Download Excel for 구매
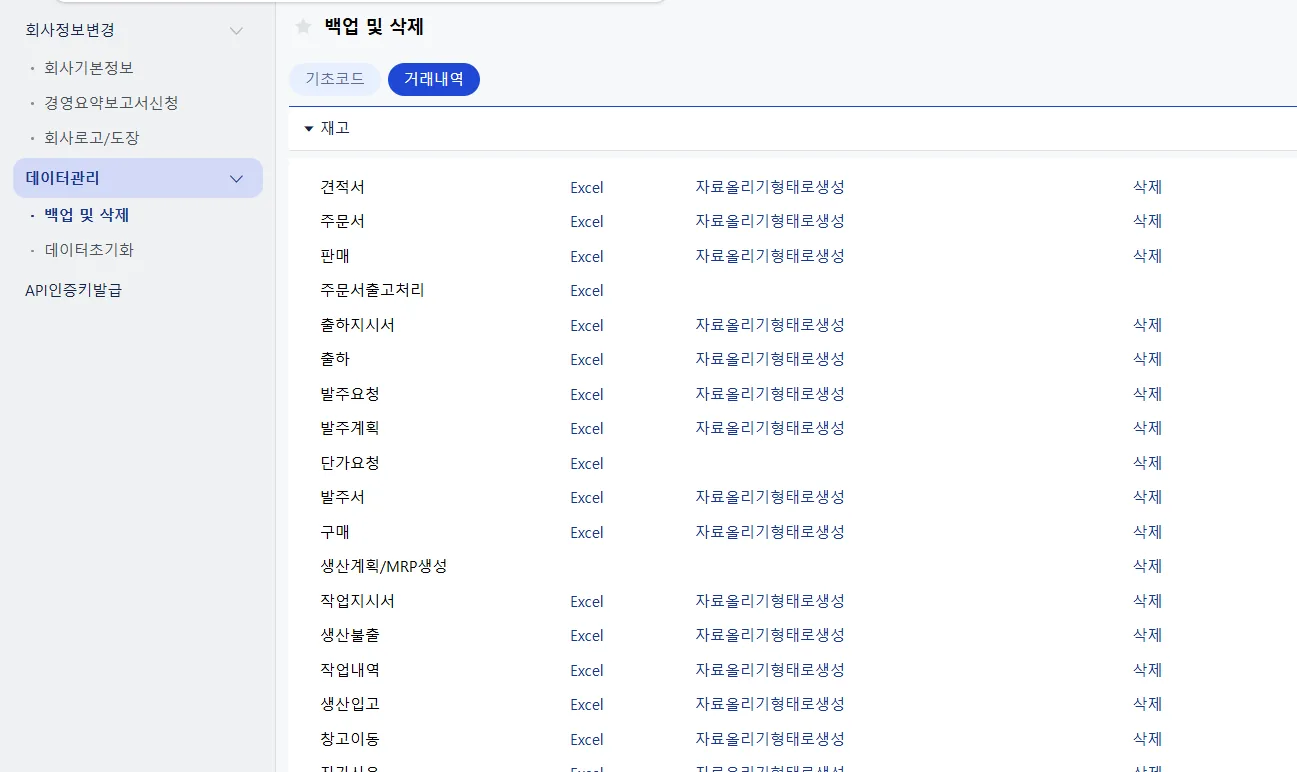The width and height of the screenshot is (1297, 772). pos(587,532)
